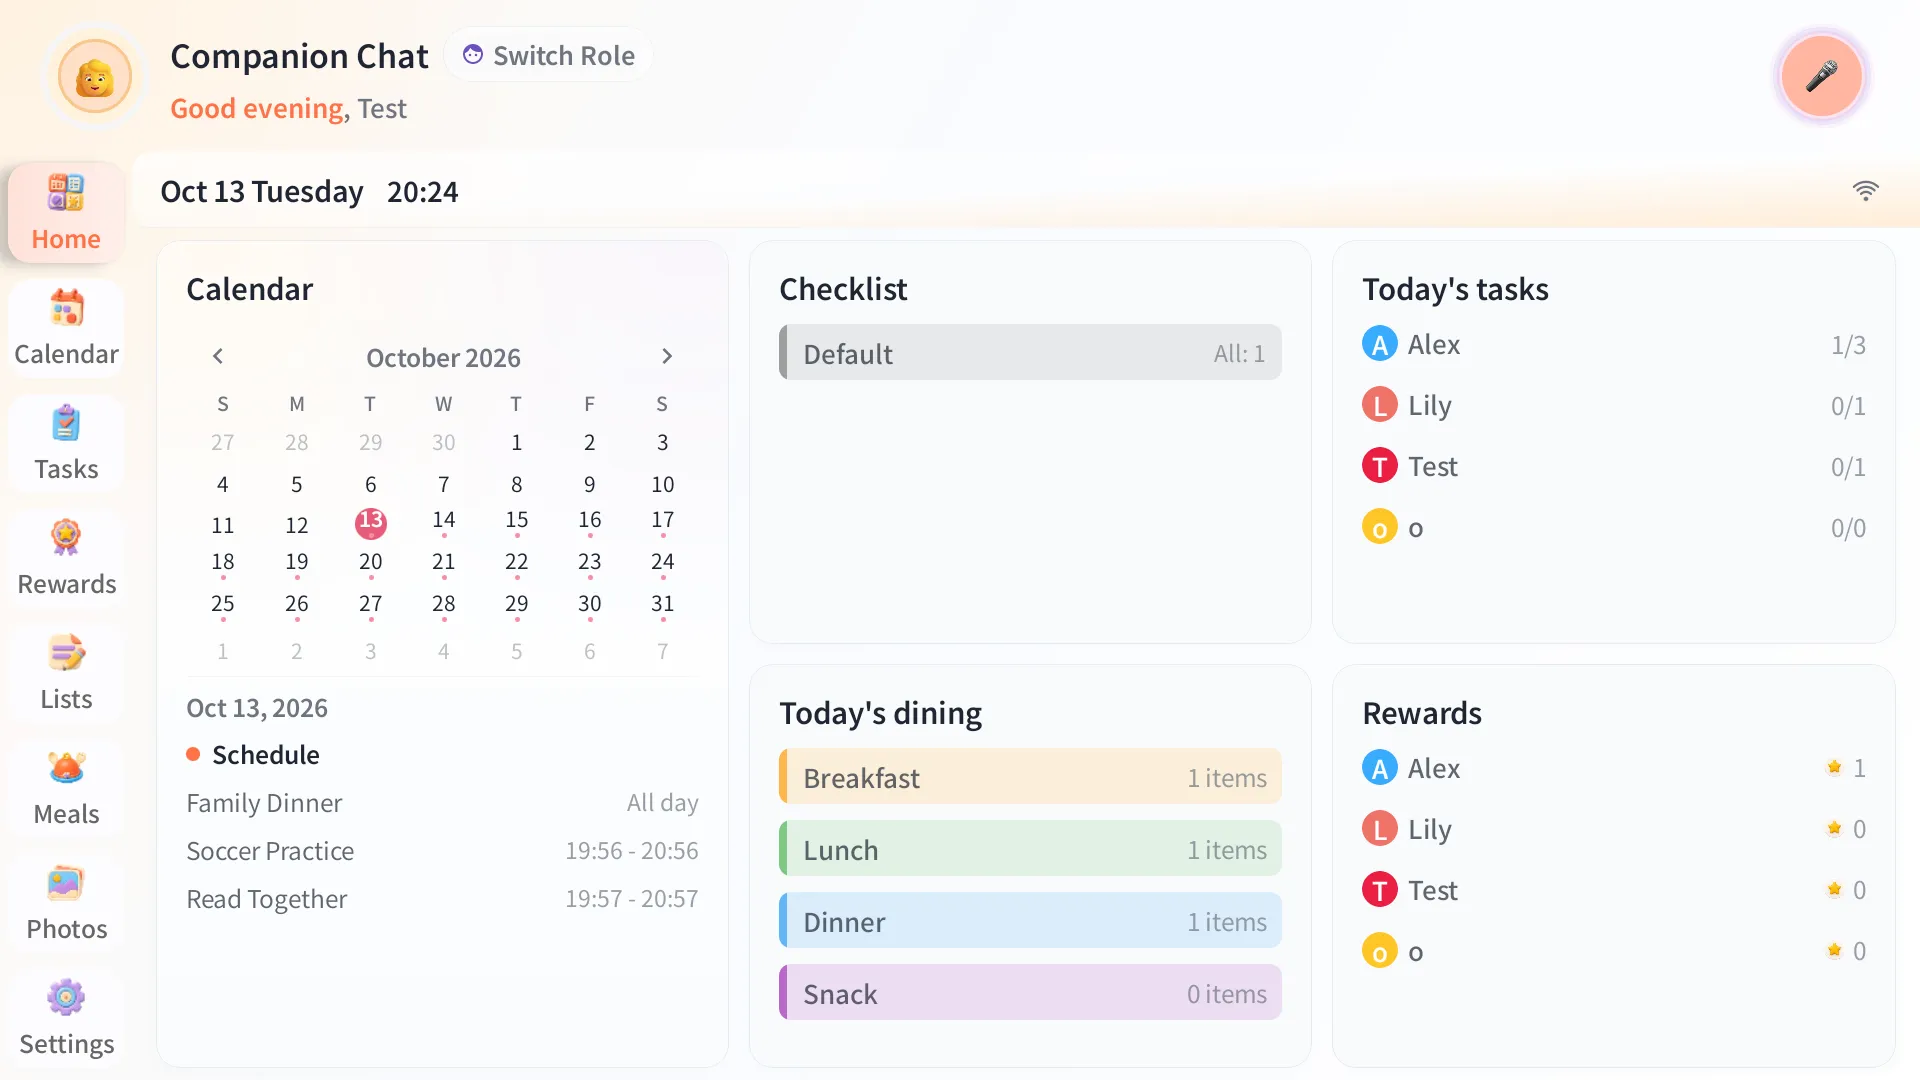Open the Soccer Practice event
The image size is (1920, 1080).
(442, 851)
